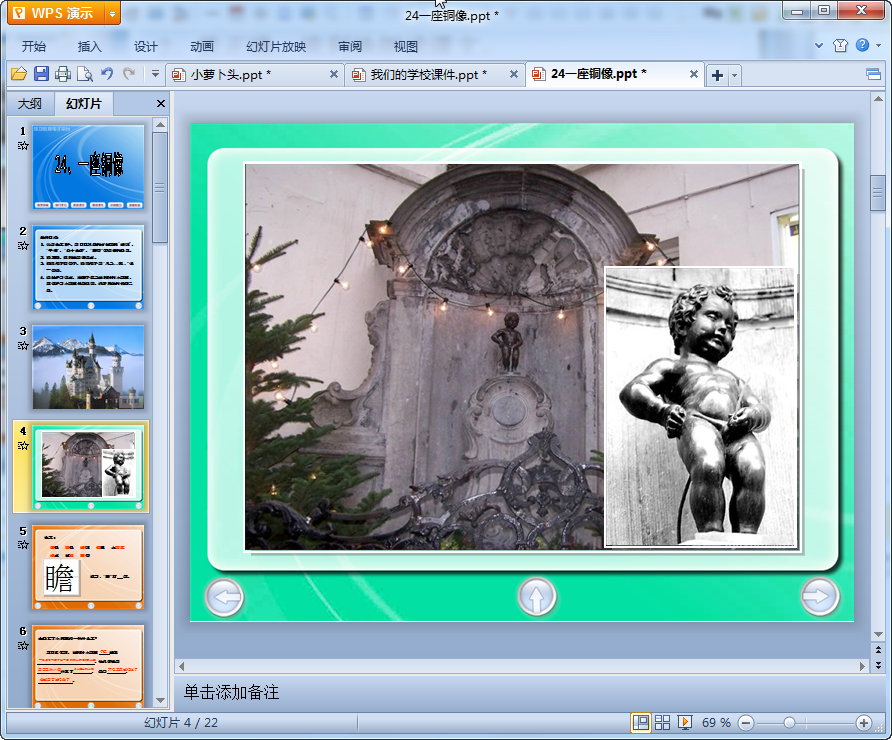Click 单击添加备注 notes area

232,692
